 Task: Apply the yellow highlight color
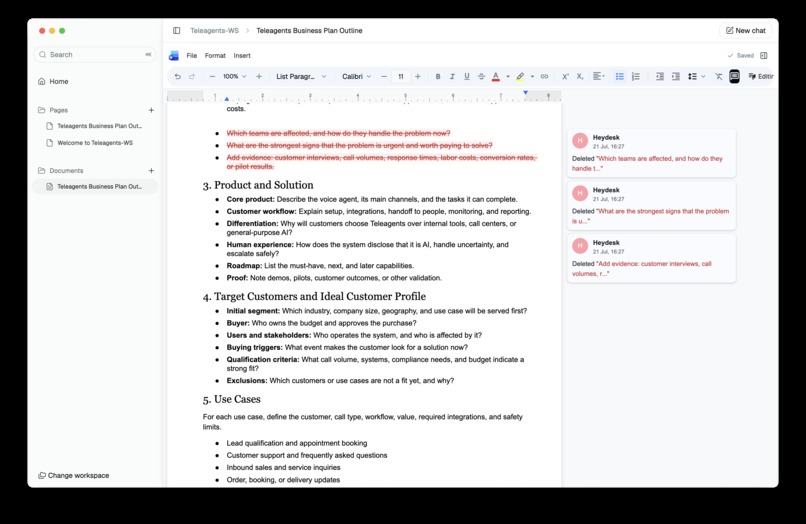(520, 76)
